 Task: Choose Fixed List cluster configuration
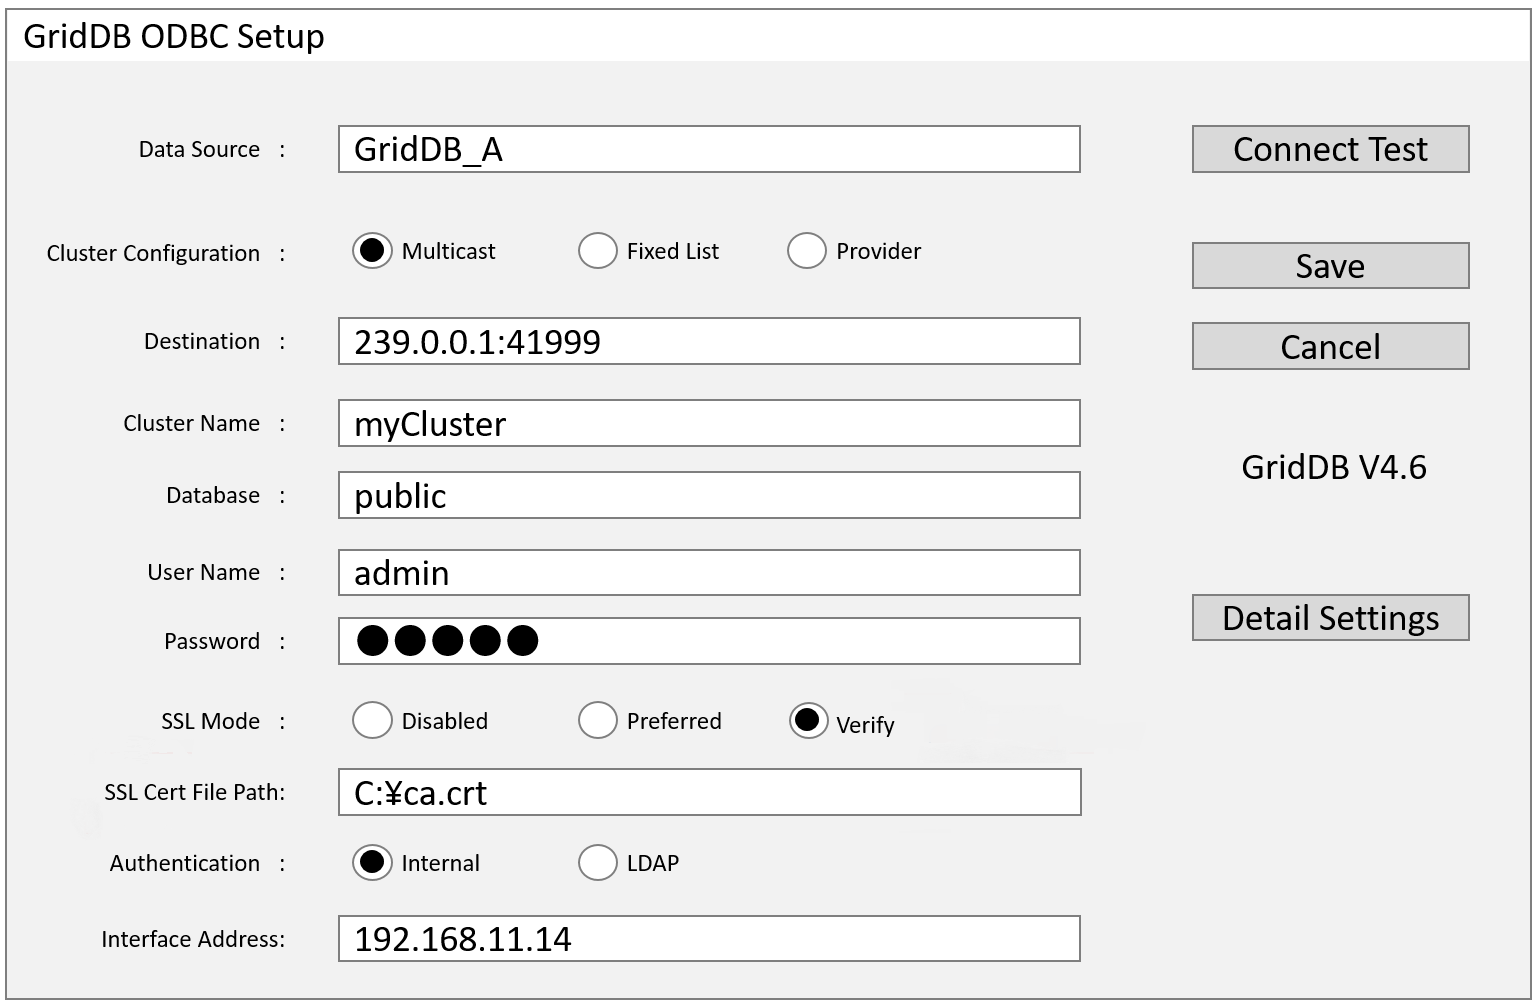click(597, 251)
